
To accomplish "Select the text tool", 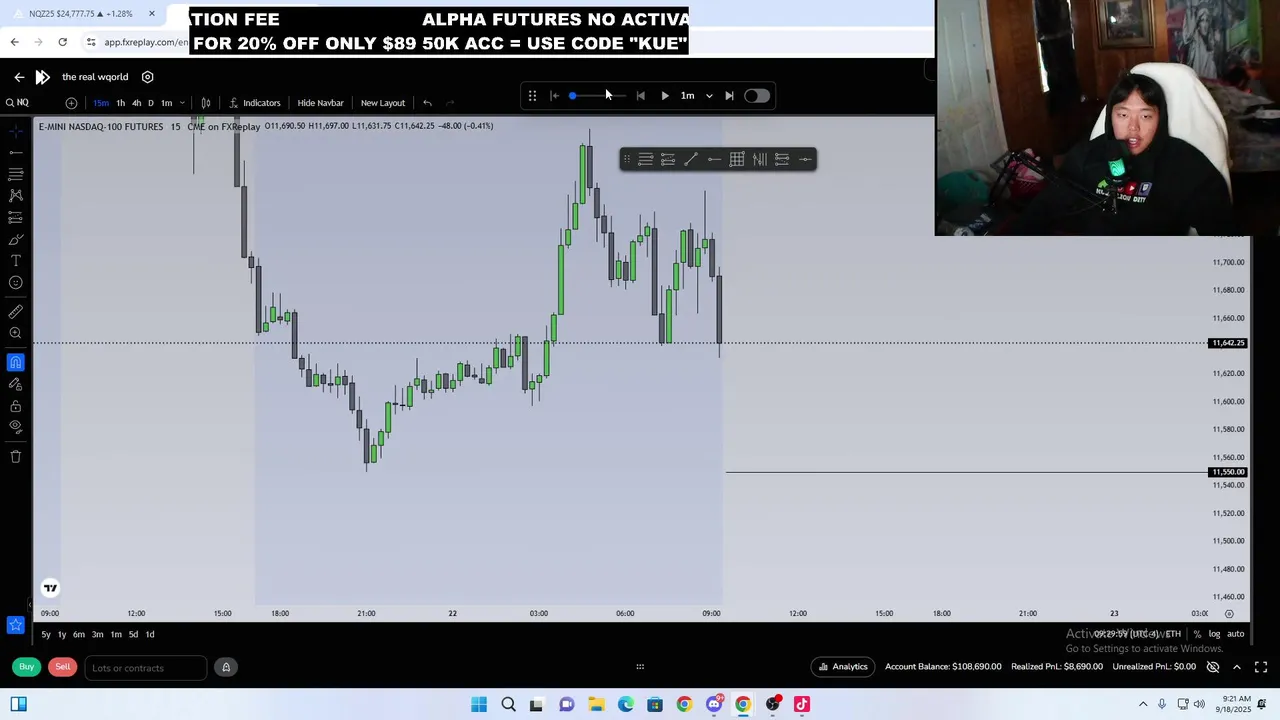I will click(x=16, y=261).
